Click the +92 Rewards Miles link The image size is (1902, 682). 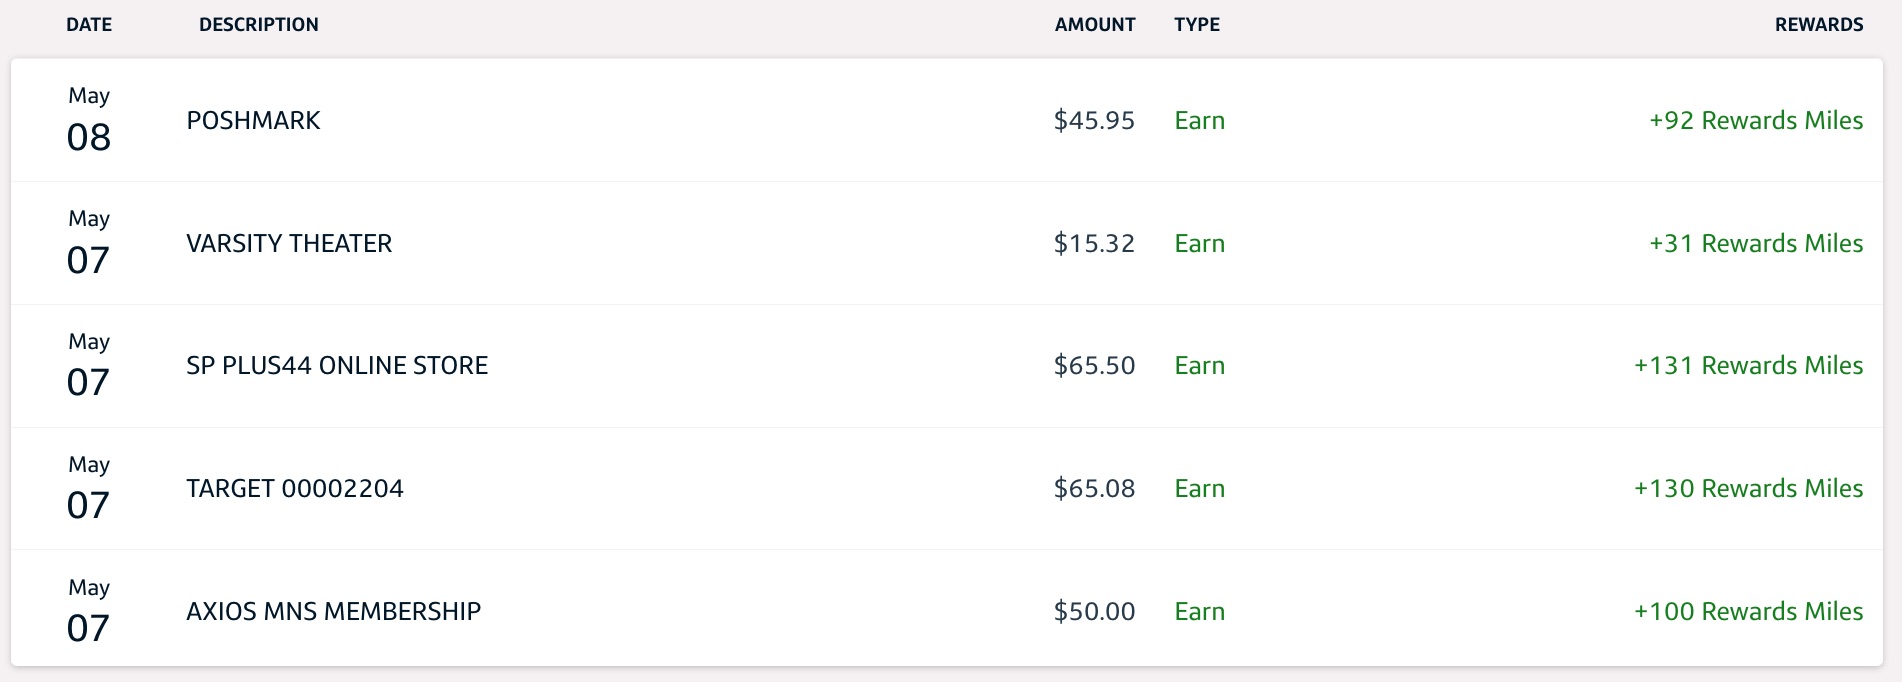pos(1755,120)
